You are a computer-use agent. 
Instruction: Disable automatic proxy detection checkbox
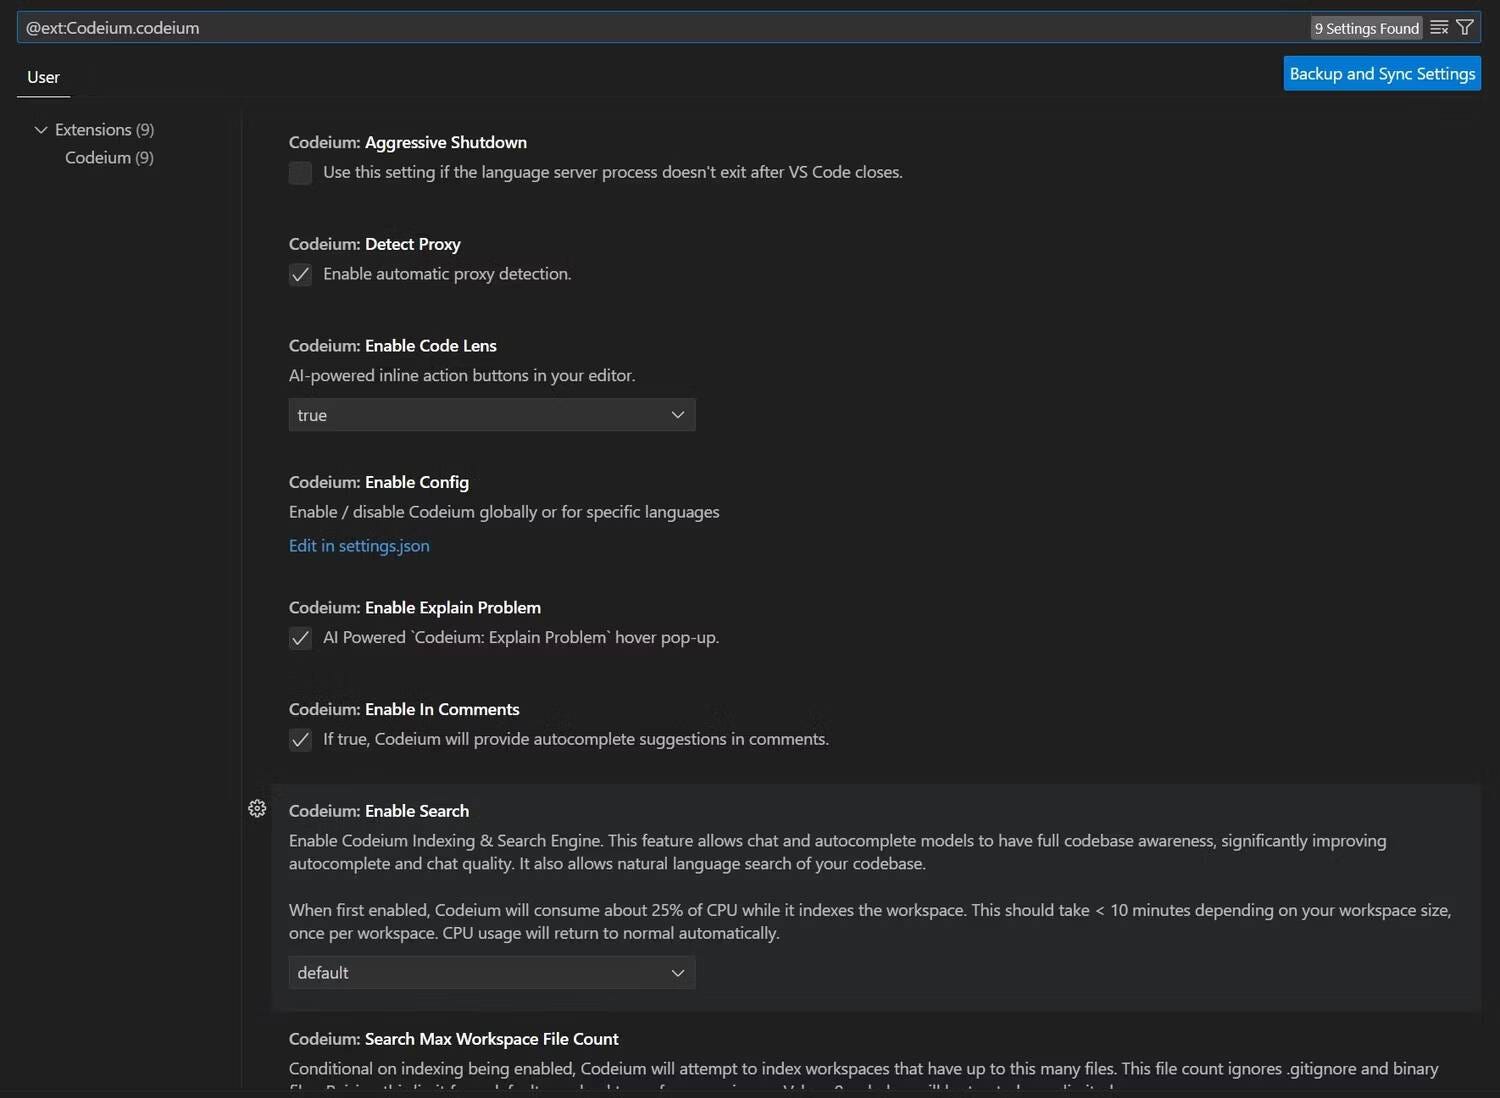click(300, 275)
